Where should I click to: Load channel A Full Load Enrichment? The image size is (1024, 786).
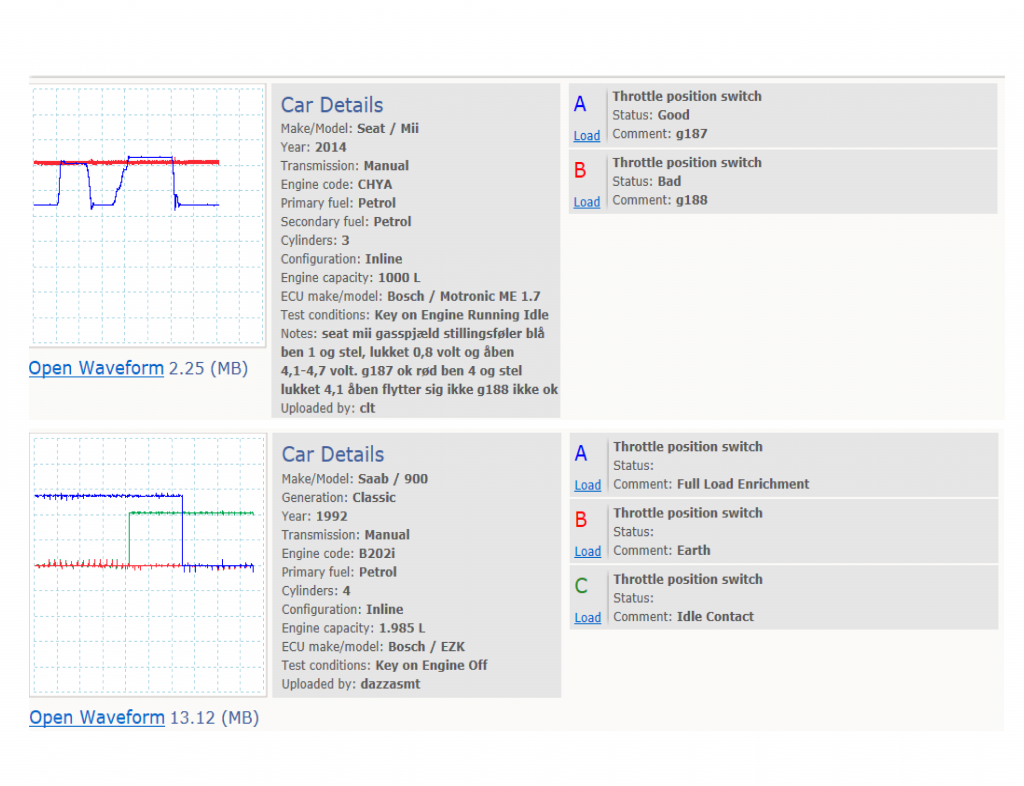(588, 486)
